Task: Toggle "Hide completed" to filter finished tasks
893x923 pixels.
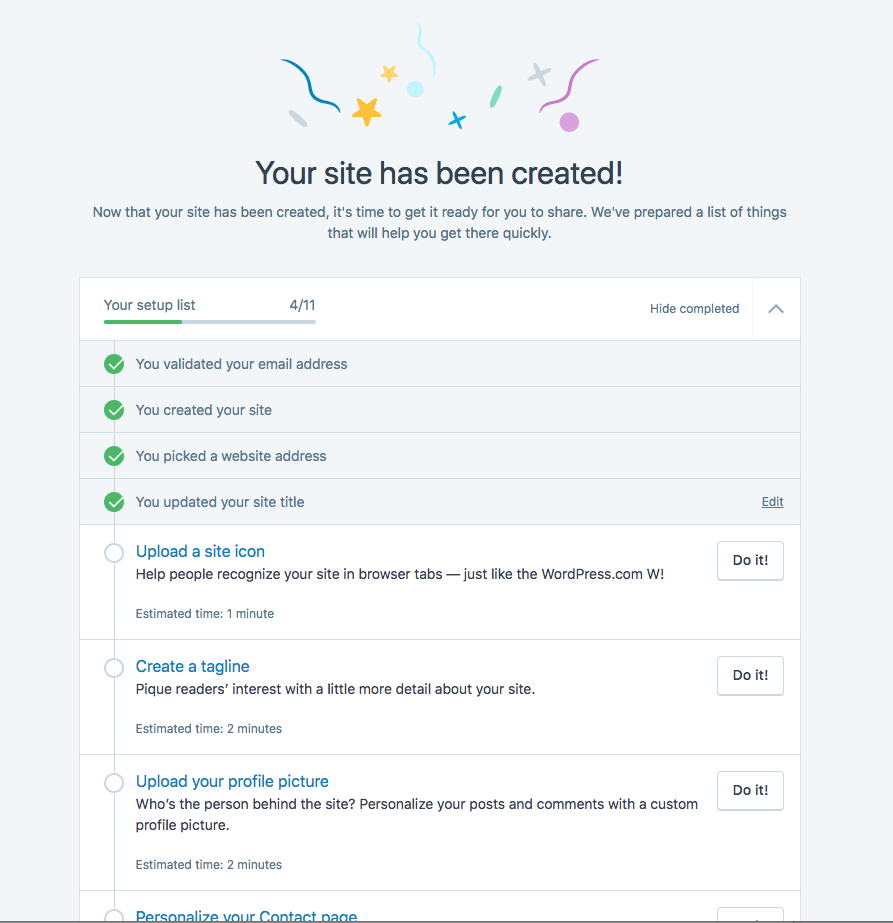Action: coord(694,308)
